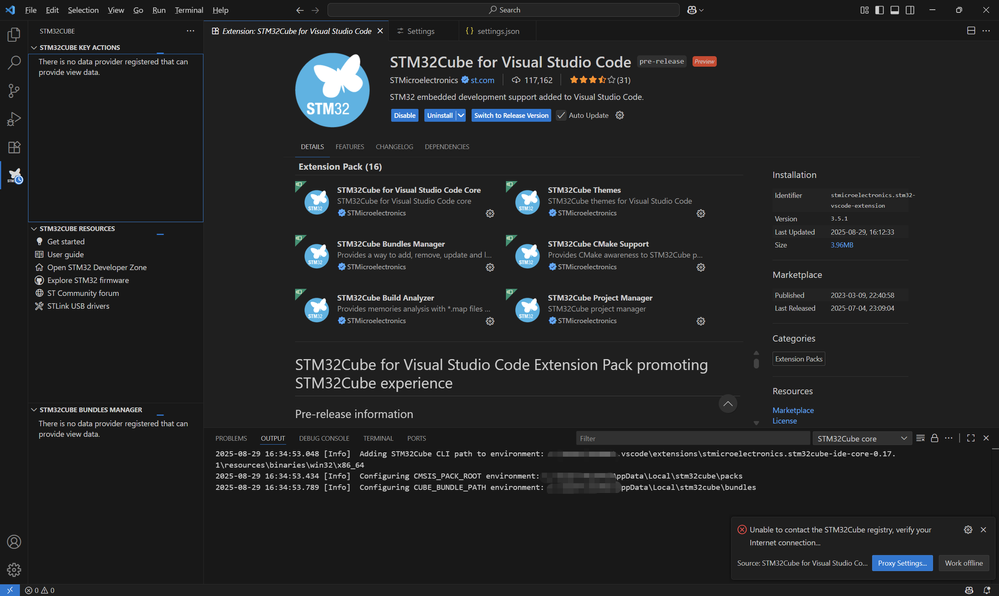
Task: Open More Actions in STM32CUBE sidebar header
Action: [x=190, y=31]
